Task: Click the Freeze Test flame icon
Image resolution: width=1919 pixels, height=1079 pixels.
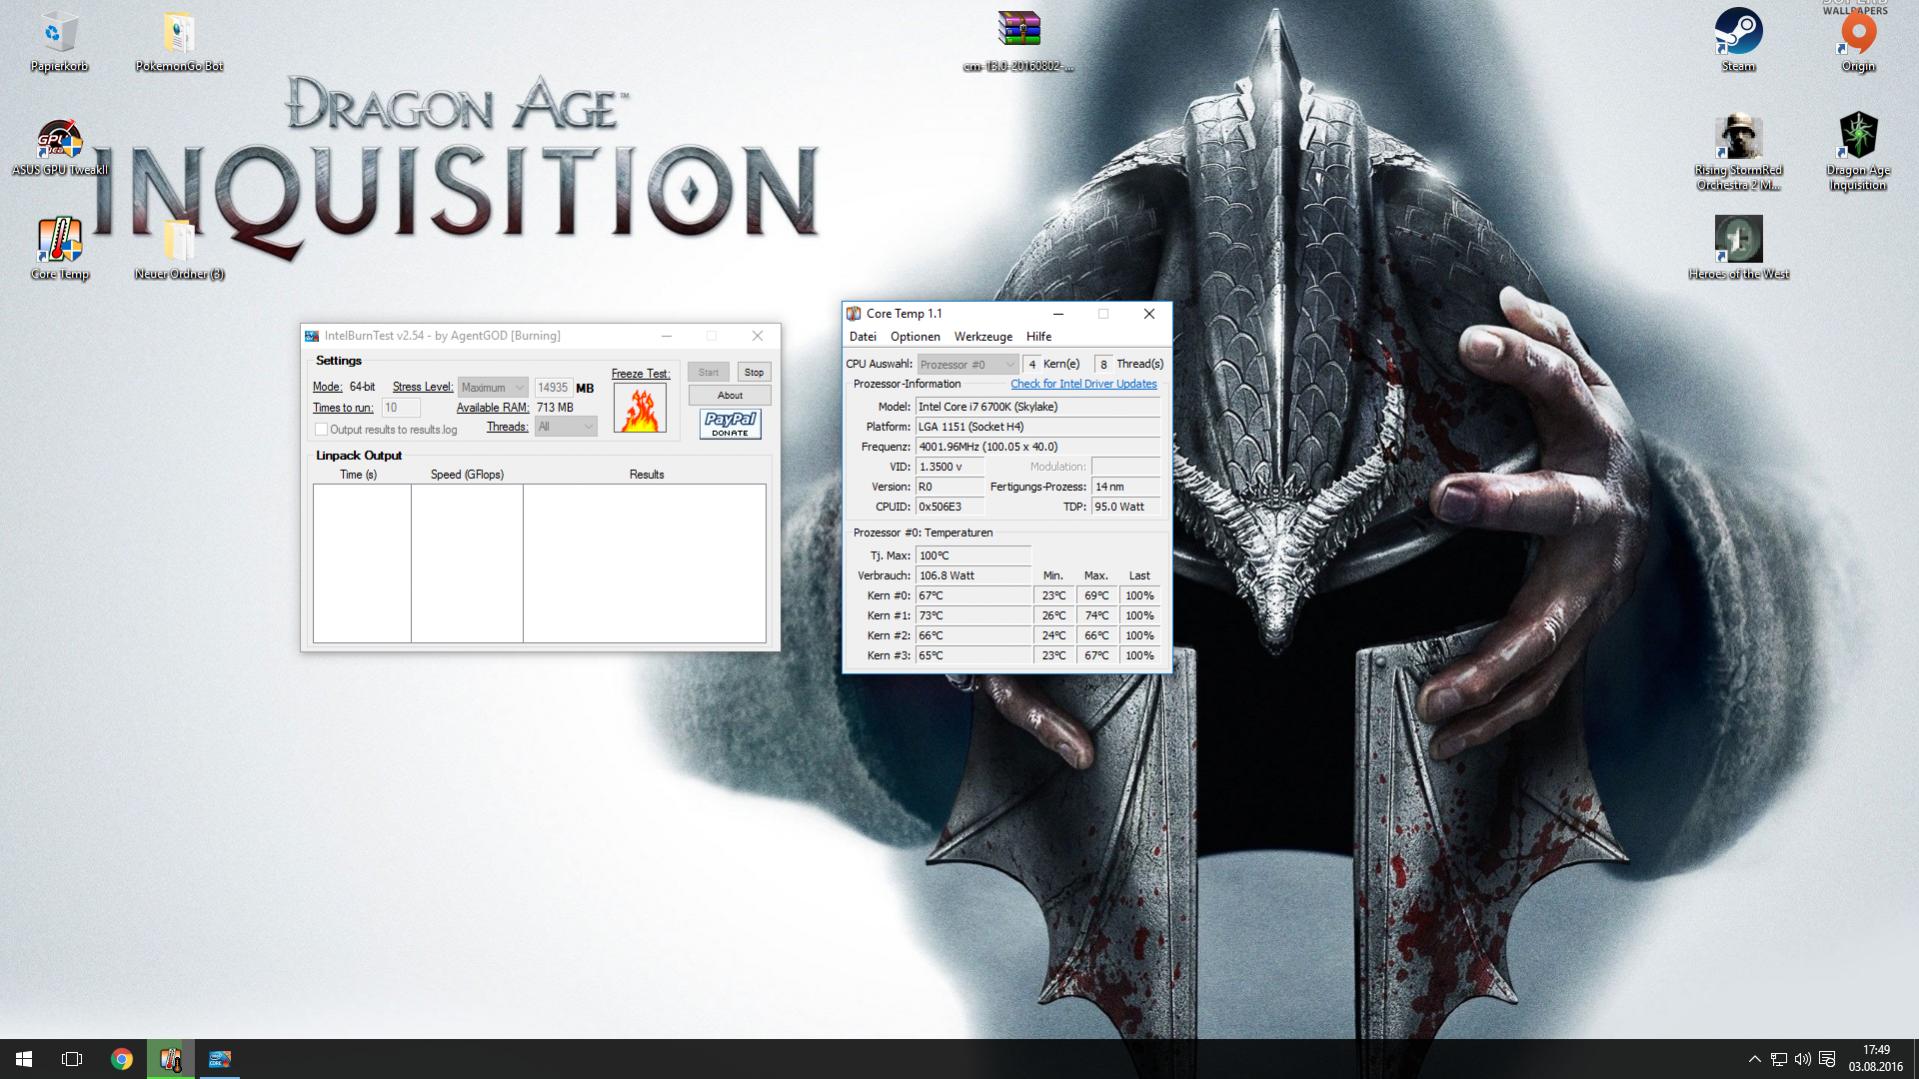Action: 640,408
